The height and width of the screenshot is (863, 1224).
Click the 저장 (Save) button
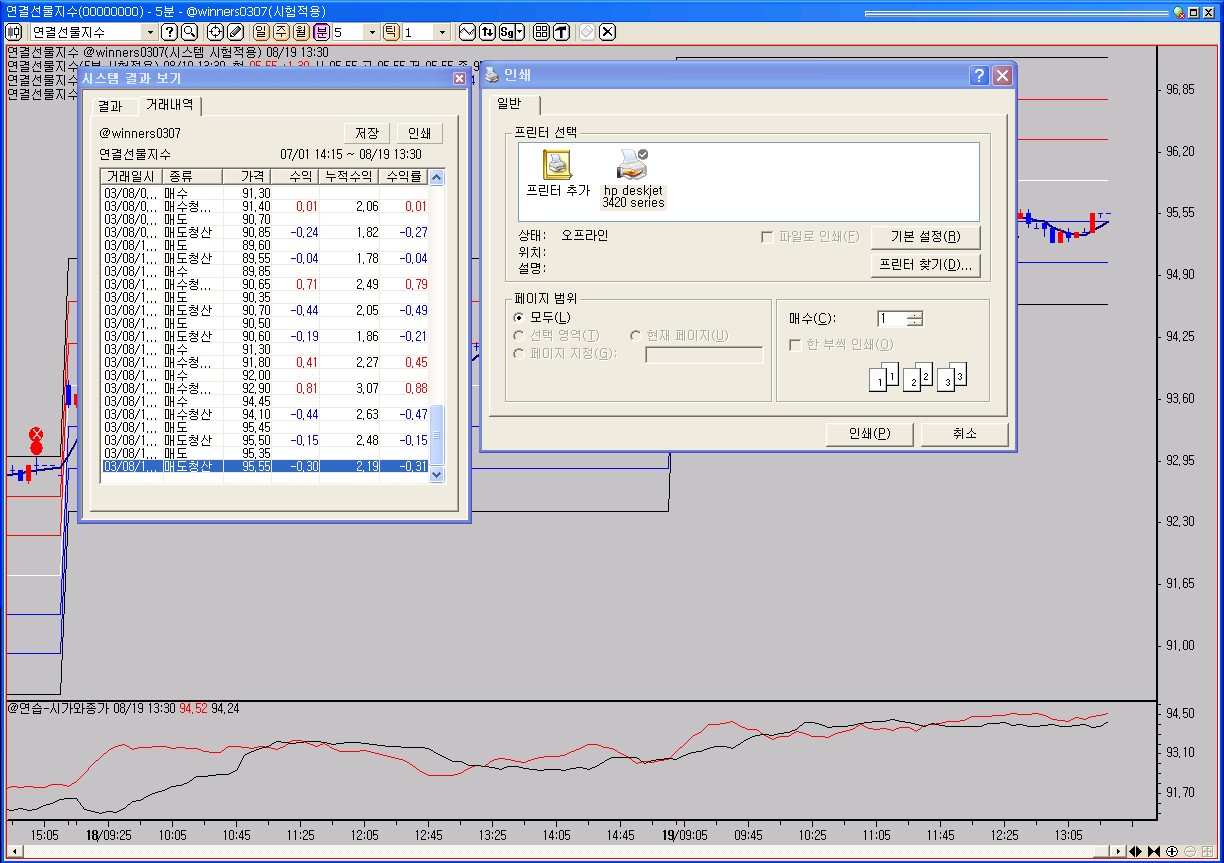[366, 133]
